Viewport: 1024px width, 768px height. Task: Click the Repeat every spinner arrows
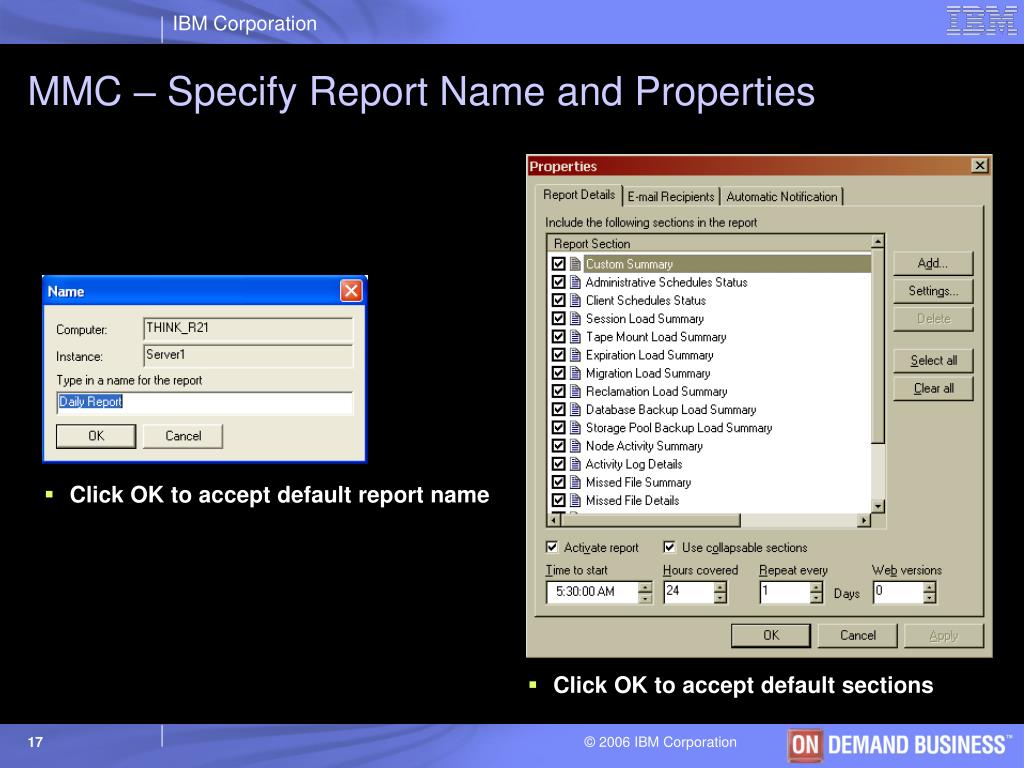coord(816,592)
